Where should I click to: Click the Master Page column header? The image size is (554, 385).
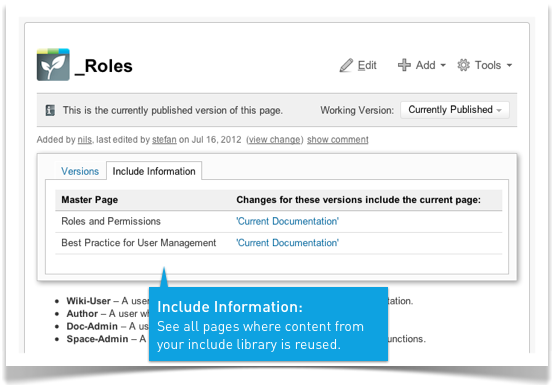[90, 200]
